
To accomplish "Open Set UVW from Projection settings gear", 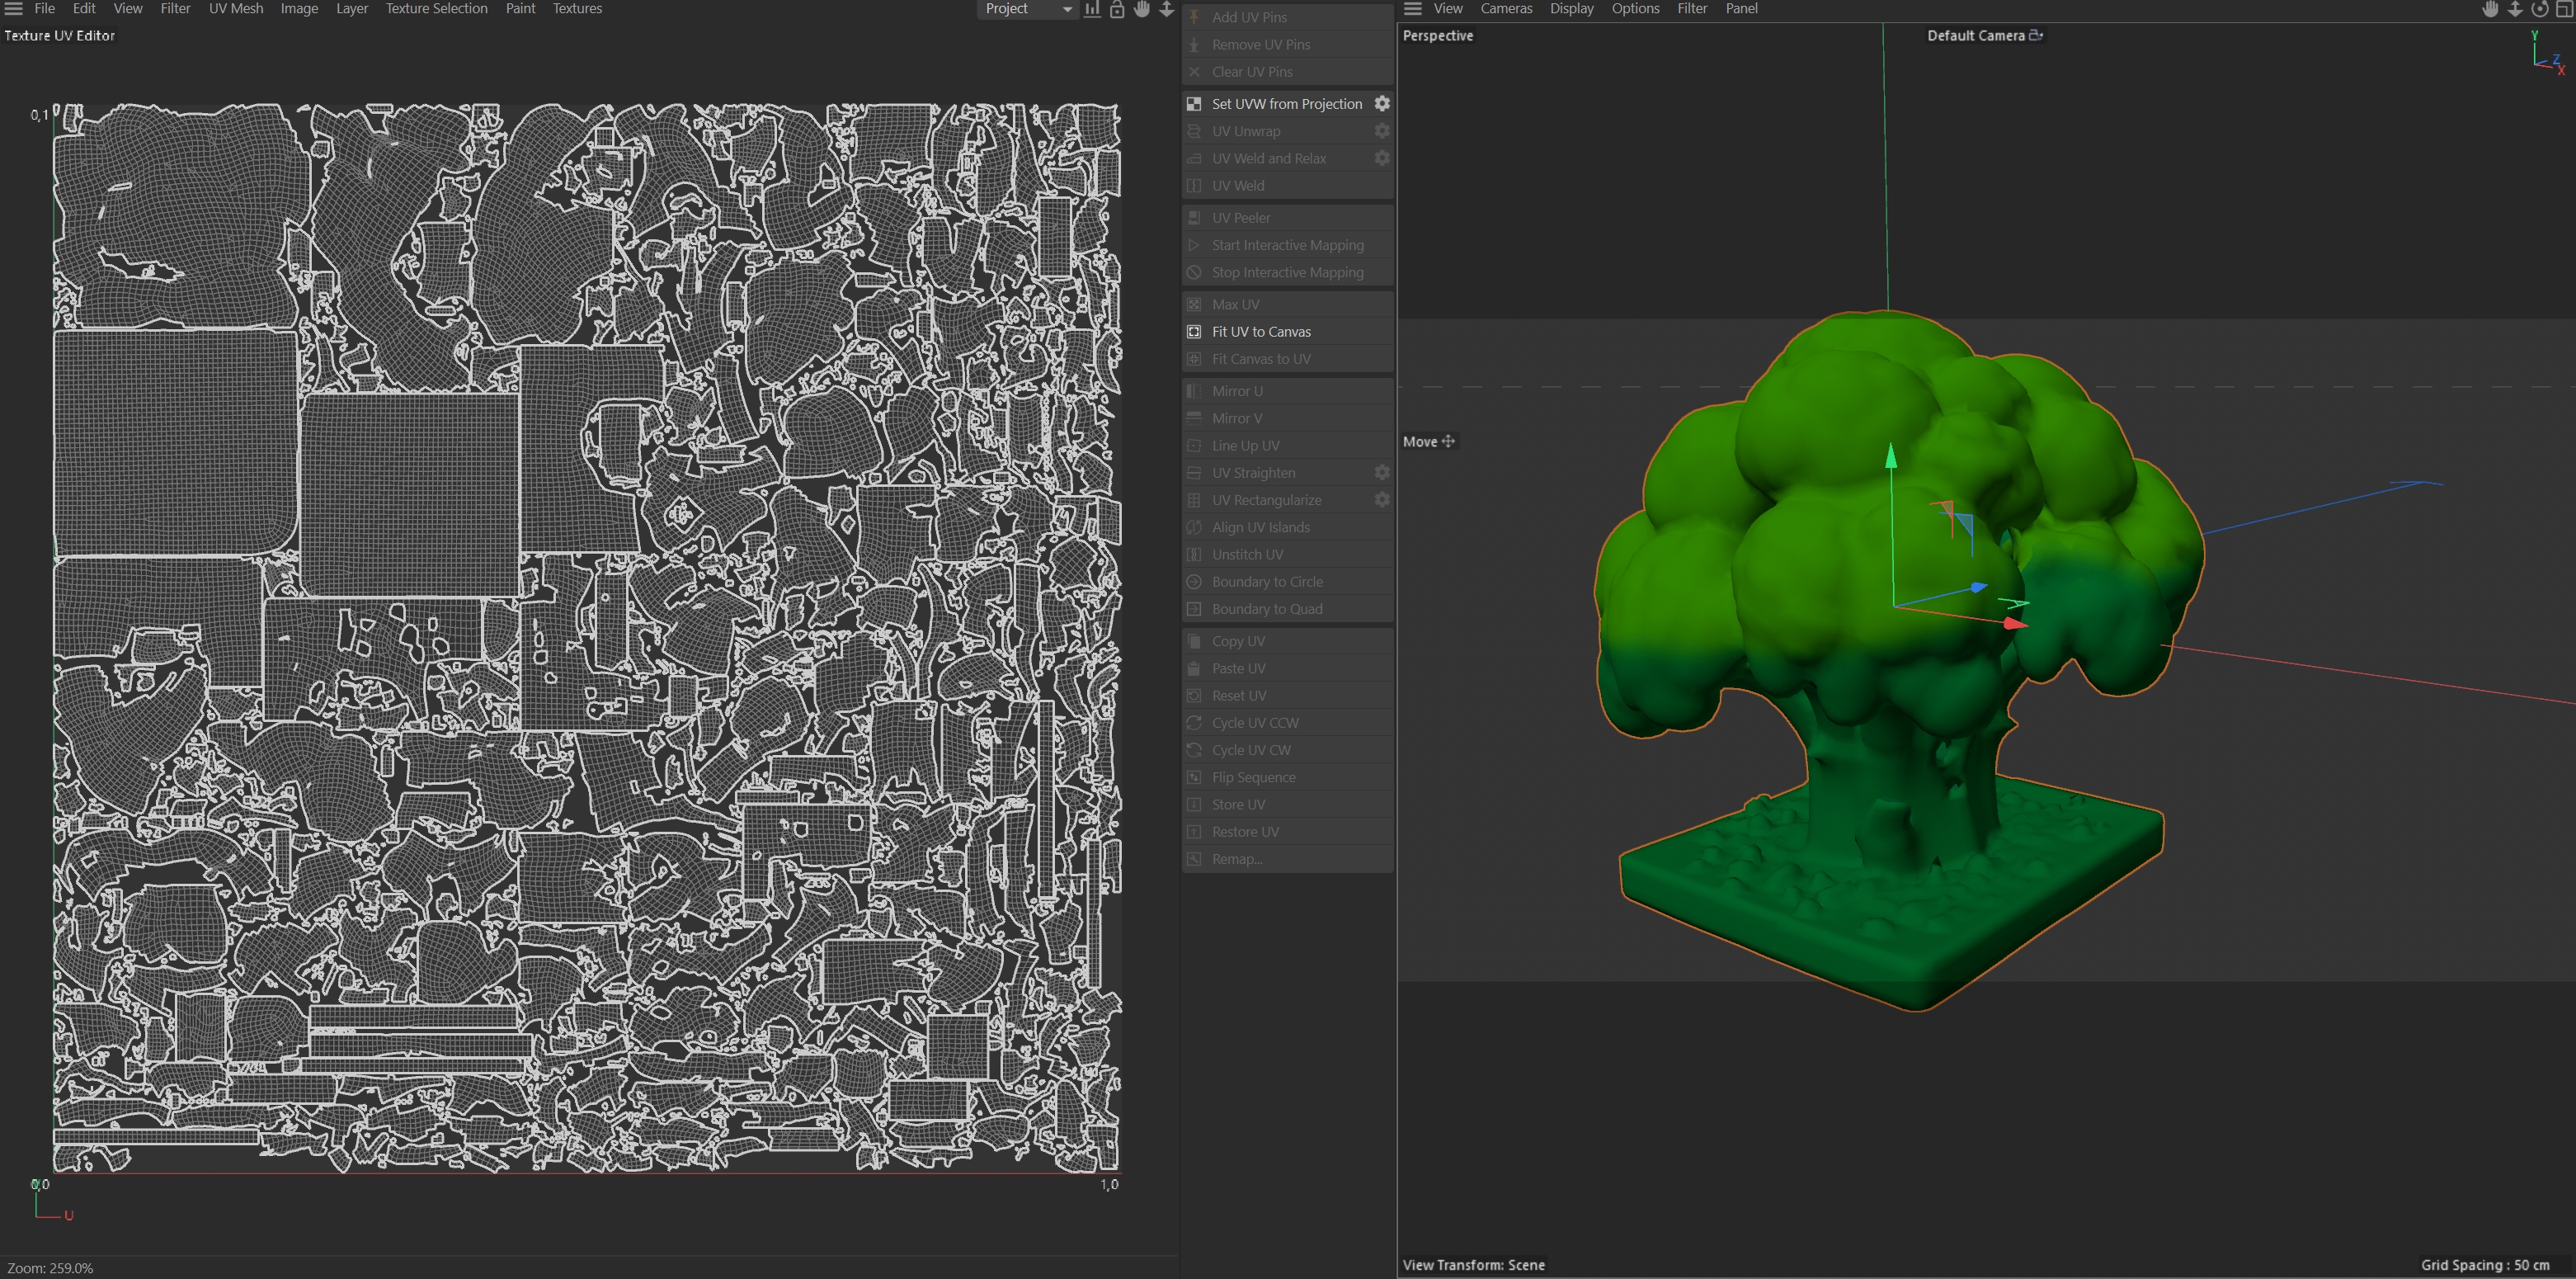I will pyautogui.click(x=1382, y=104).
